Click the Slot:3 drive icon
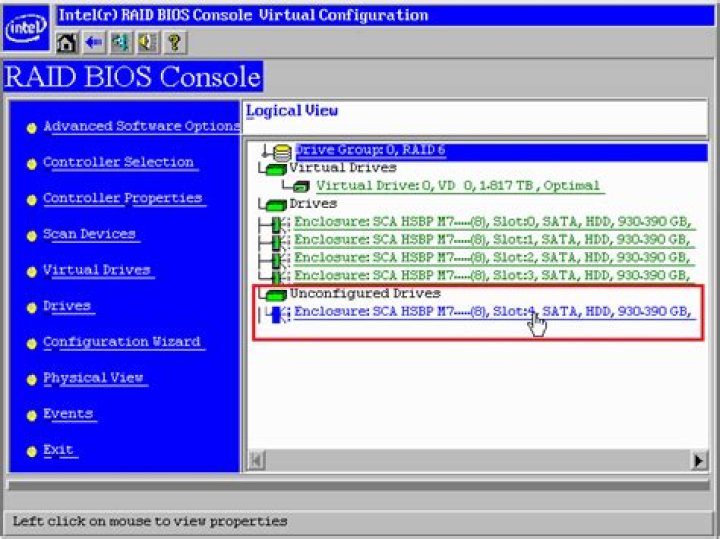The width and height of the screenshot is (720, 539). pos(278,277)
